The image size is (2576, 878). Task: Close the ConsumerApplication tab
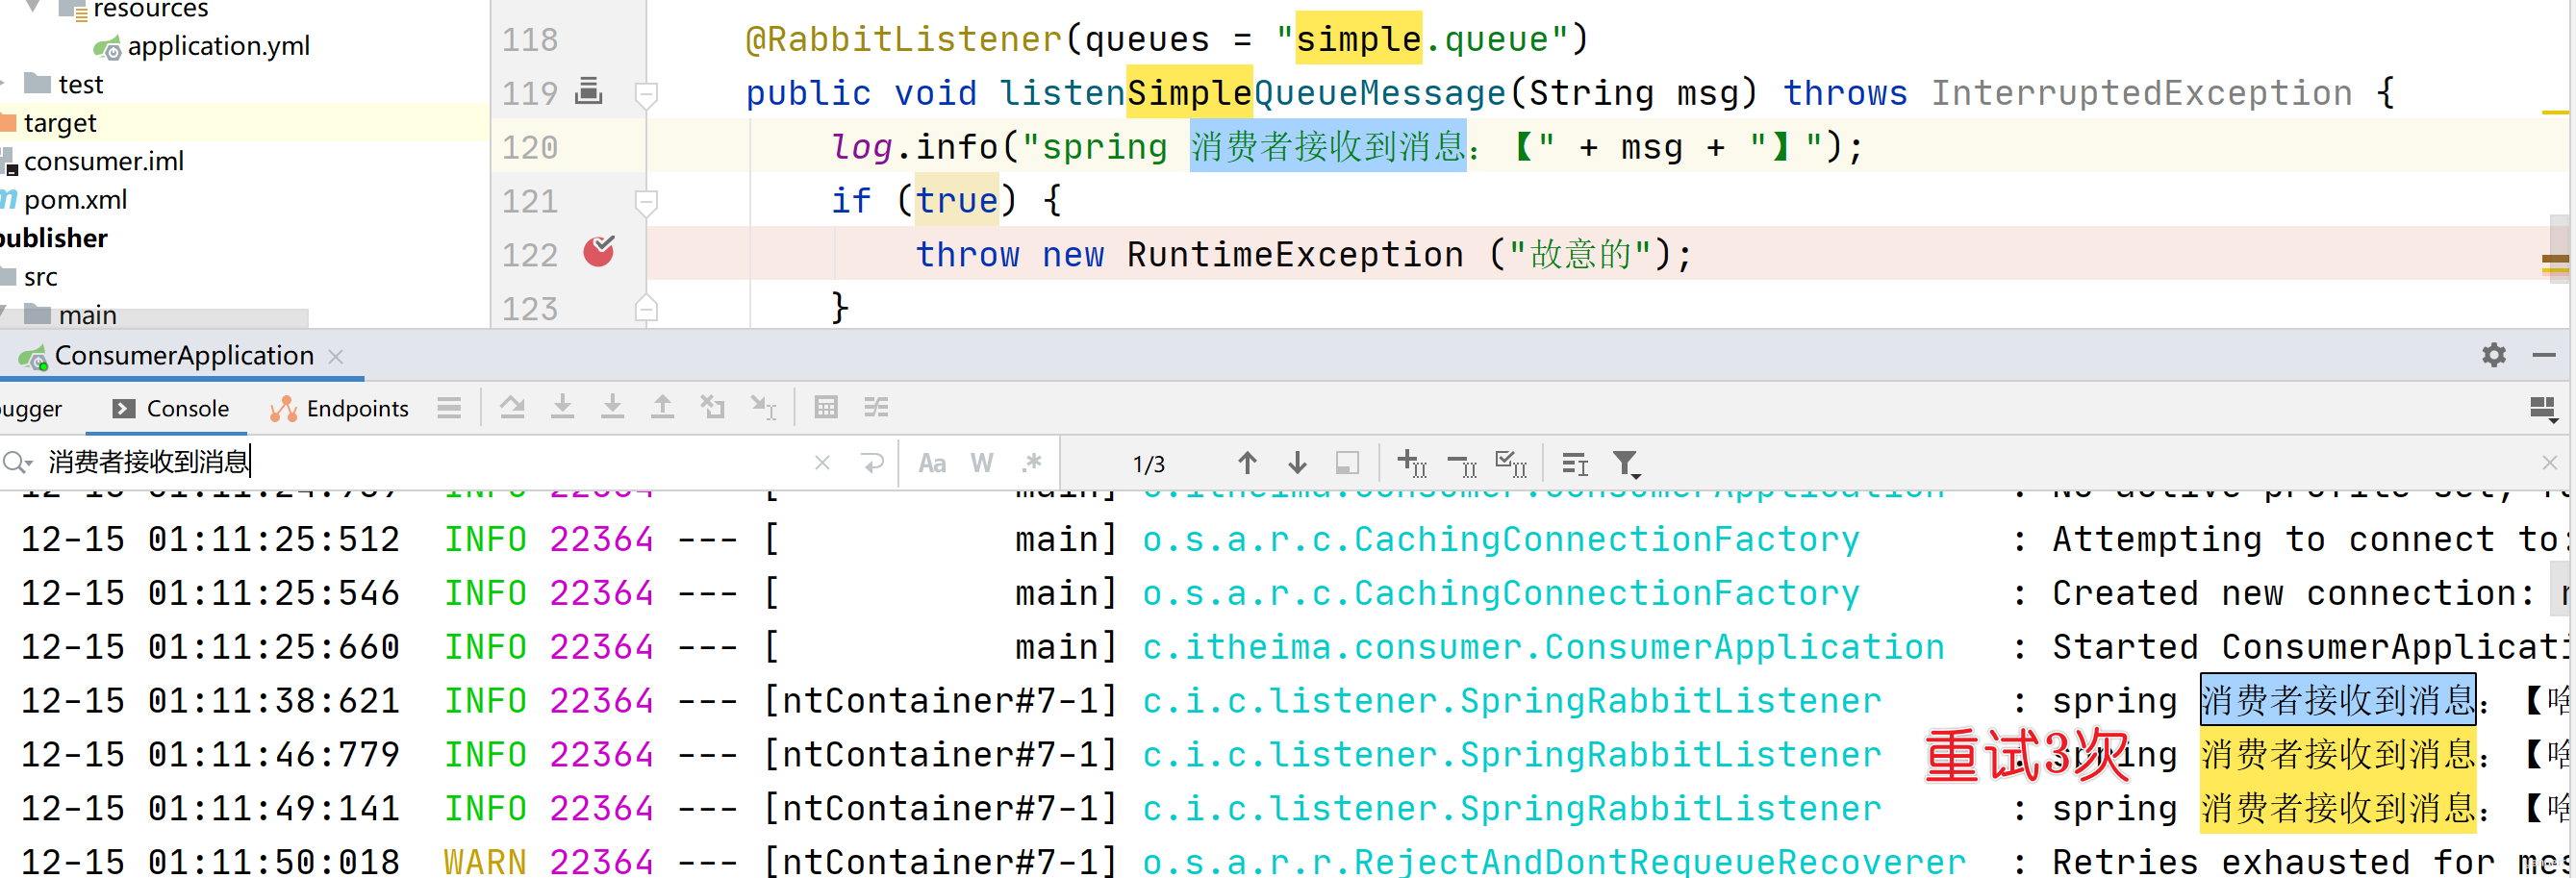pos(336,356)
